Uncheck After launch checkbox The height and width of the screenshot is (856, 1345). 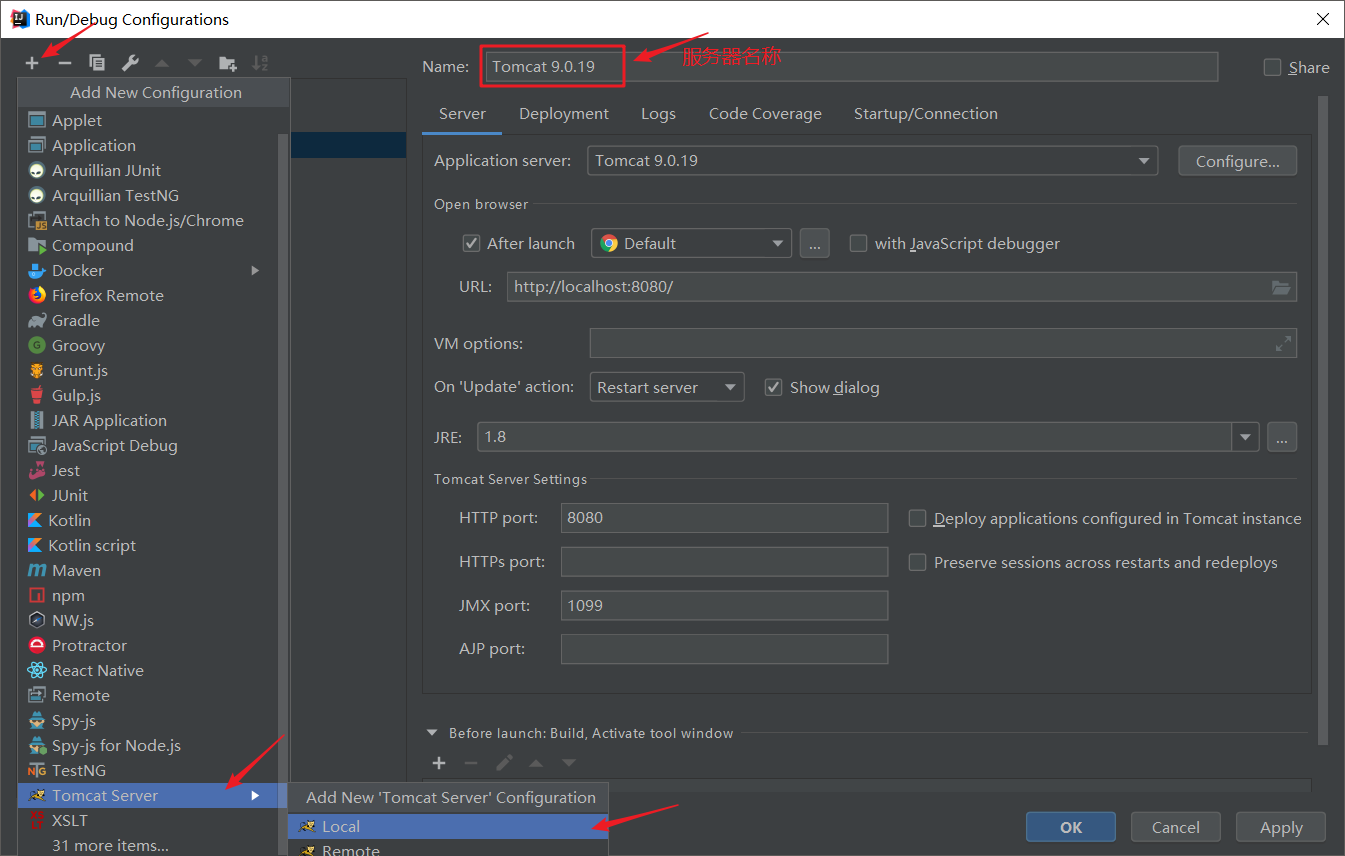[x=471, y=243]
